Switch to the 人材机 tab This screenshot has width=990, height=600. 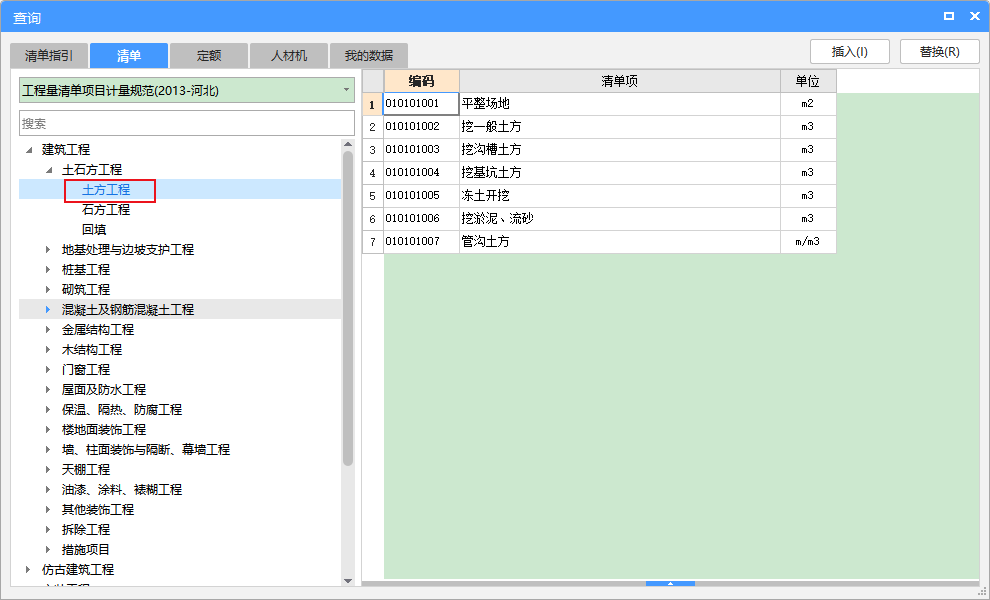point(289,56)
